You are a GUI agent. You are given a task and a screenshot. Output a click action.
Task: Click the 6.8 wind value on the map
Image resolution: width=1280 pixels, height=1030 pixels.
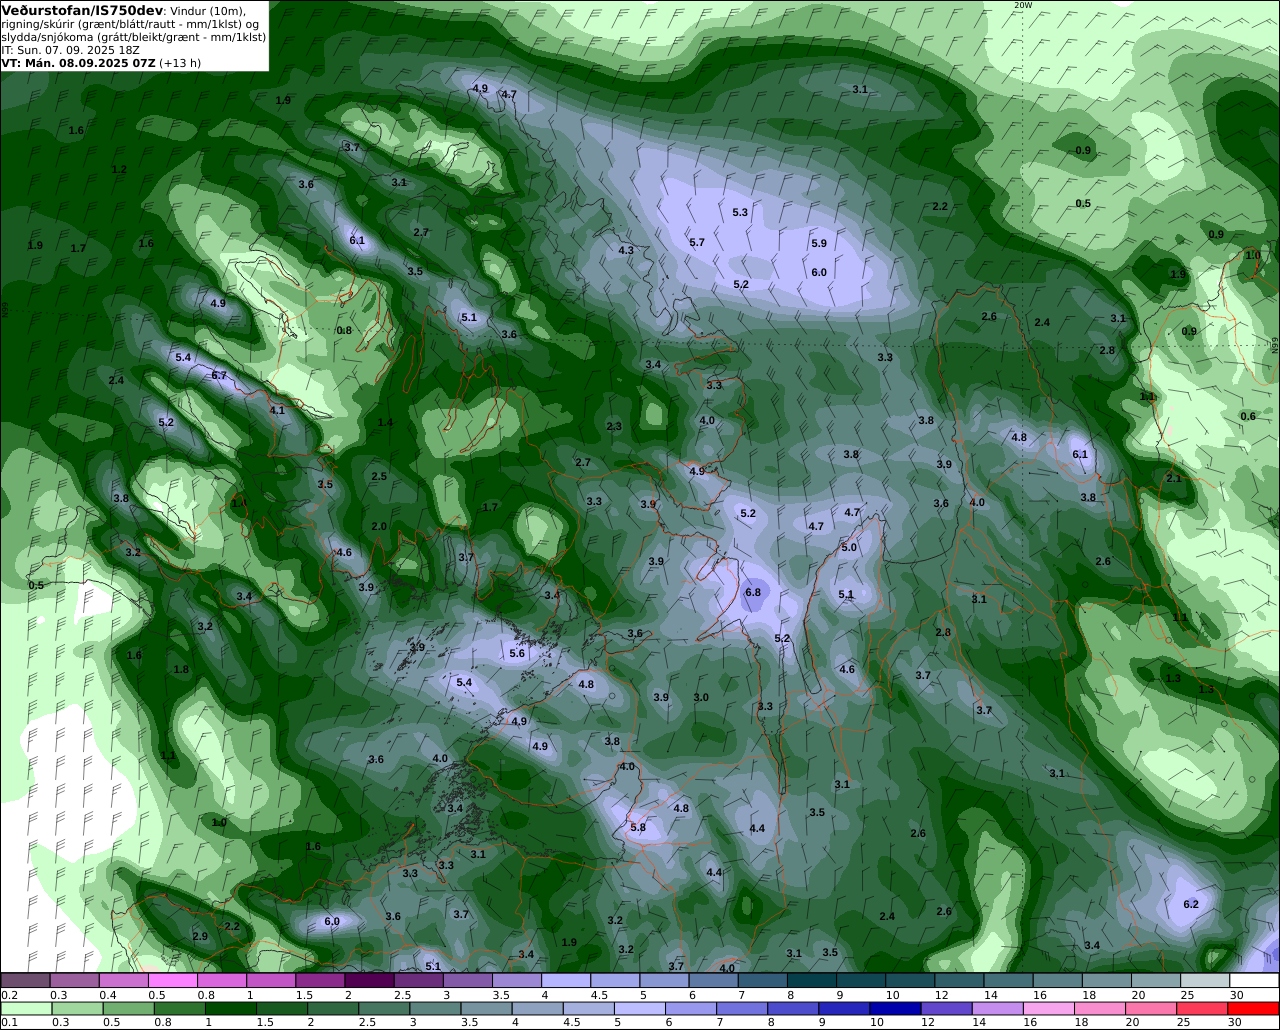click(753, 592)
